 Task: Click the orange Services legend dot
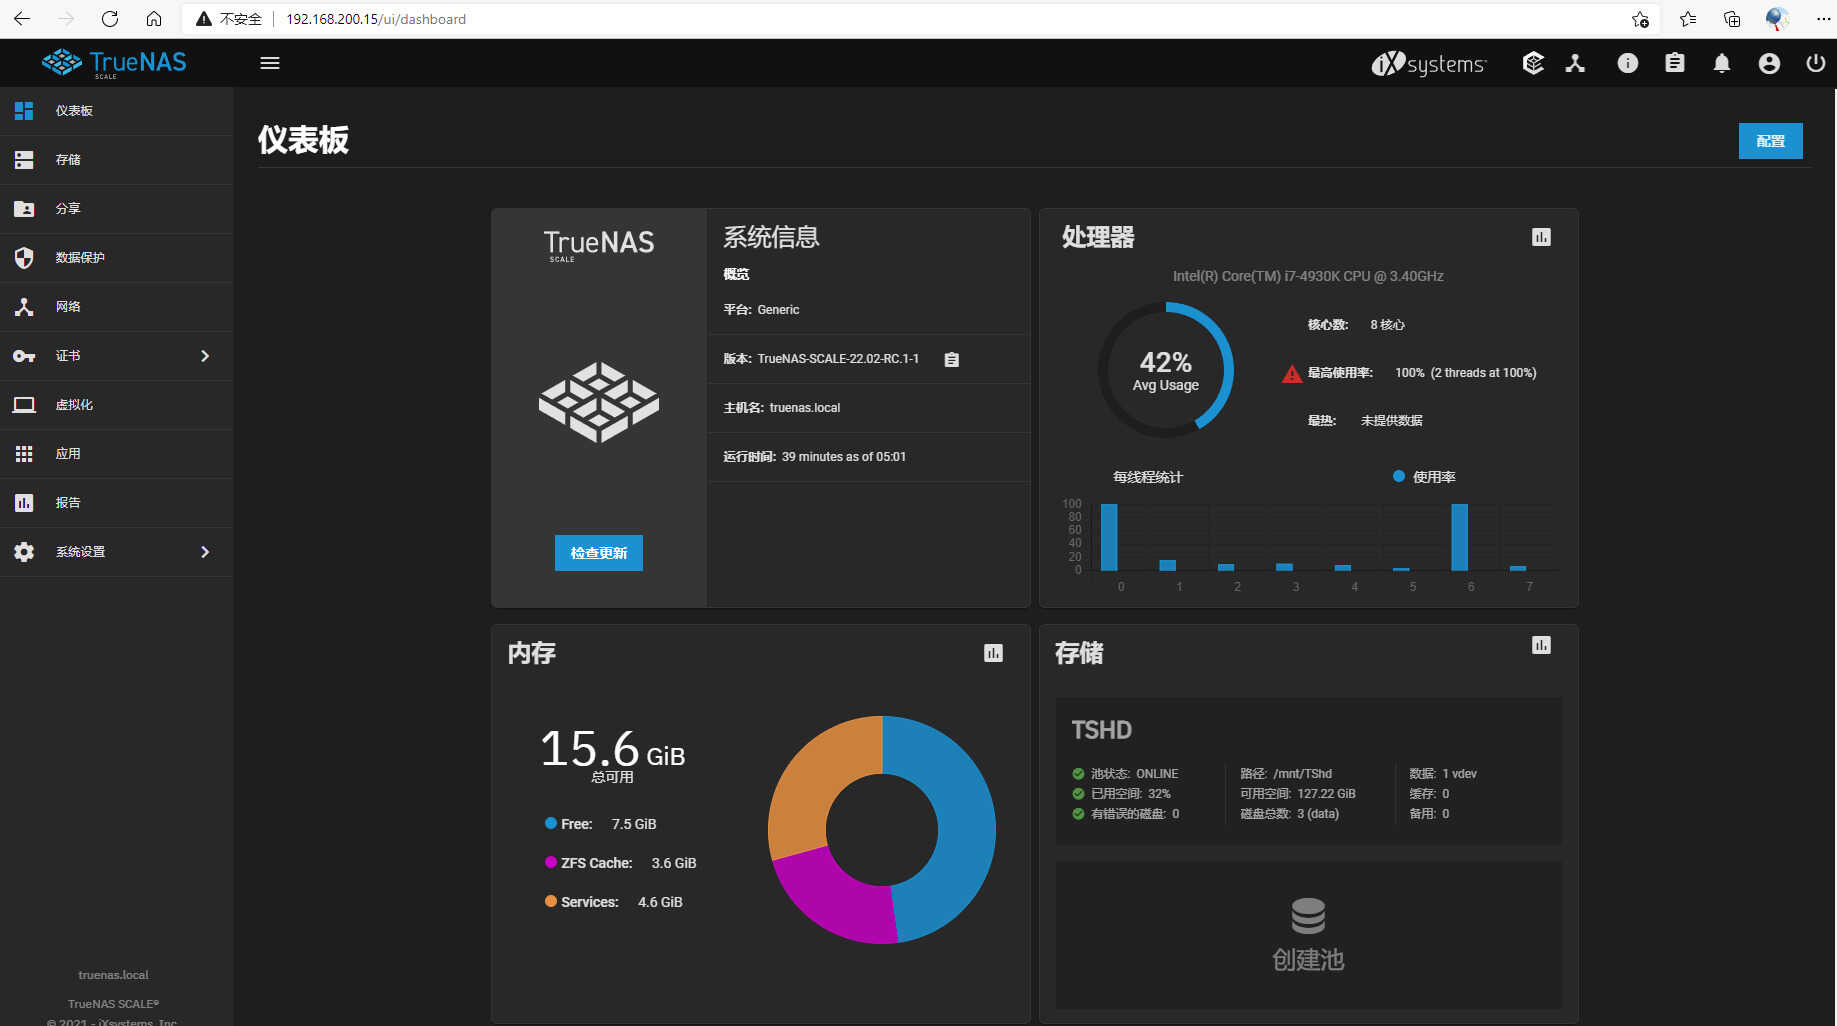[x=550, y=901]
